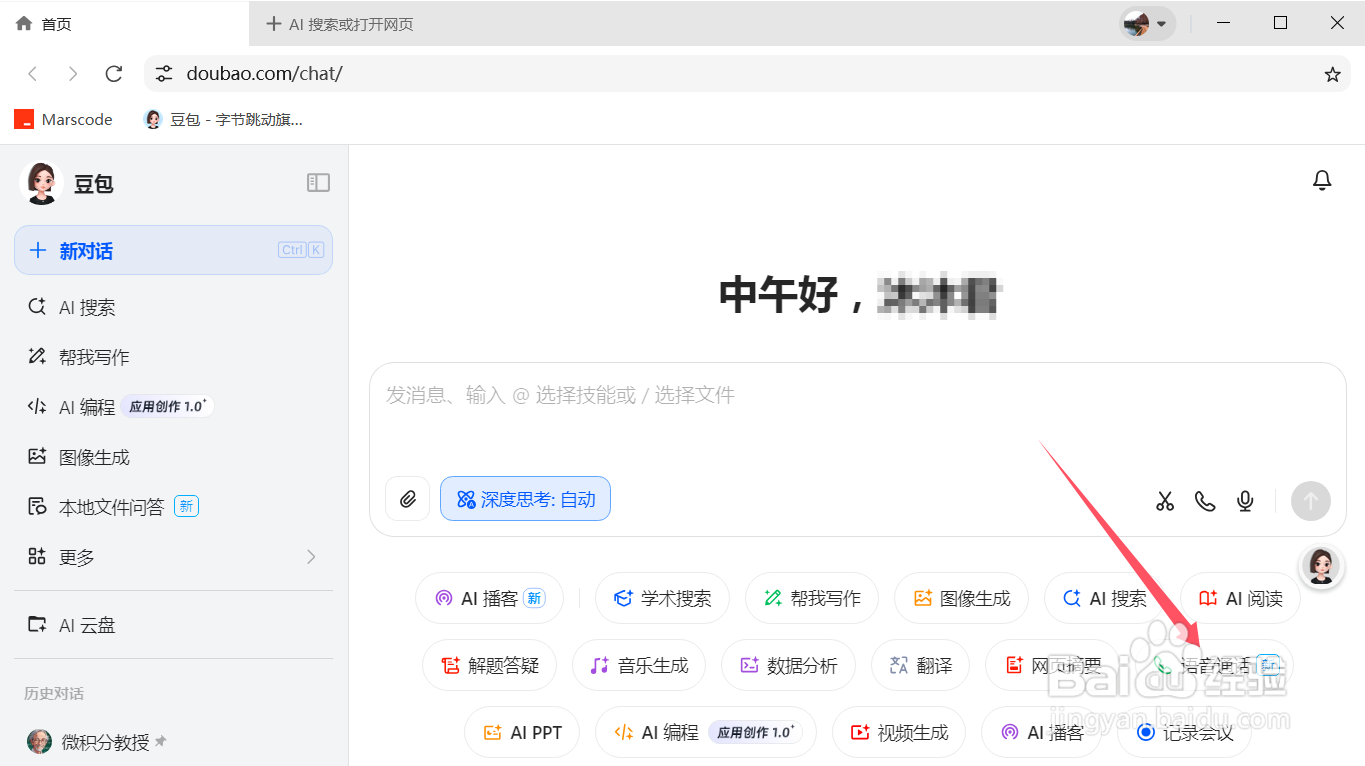1365x766 pixels.
Task: Select the 音乐生成 skill chip
Action: pyautogui.click(x=639, y=665)
